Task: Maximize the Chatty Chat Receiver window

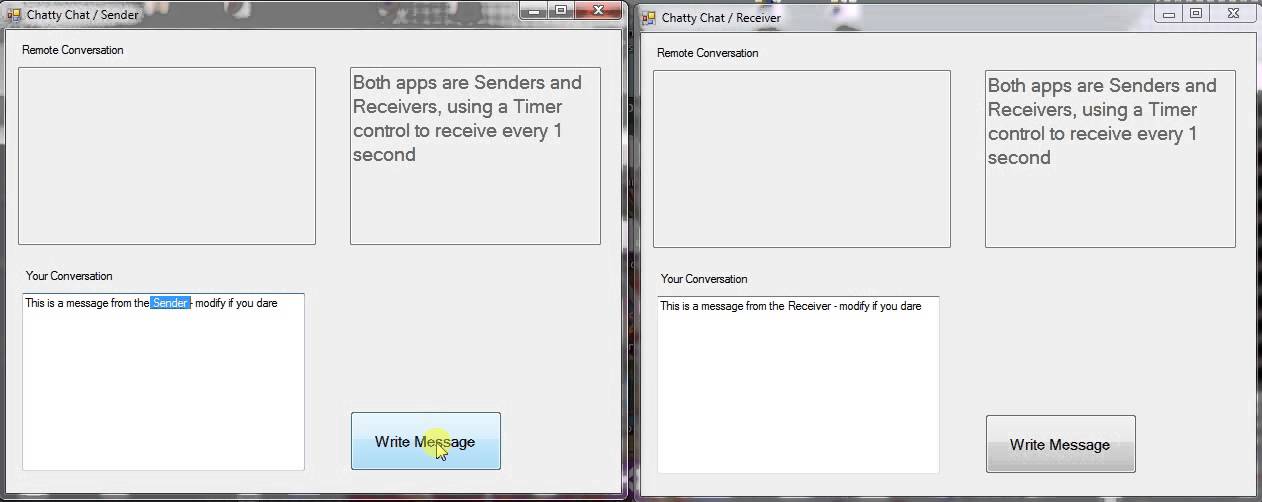Action: click(1195, 14)
